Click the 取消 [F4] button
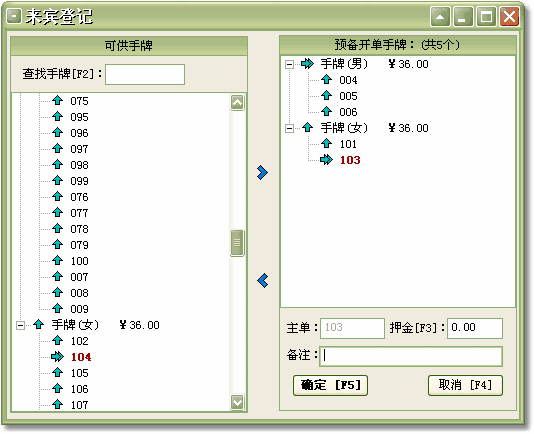 465,385
